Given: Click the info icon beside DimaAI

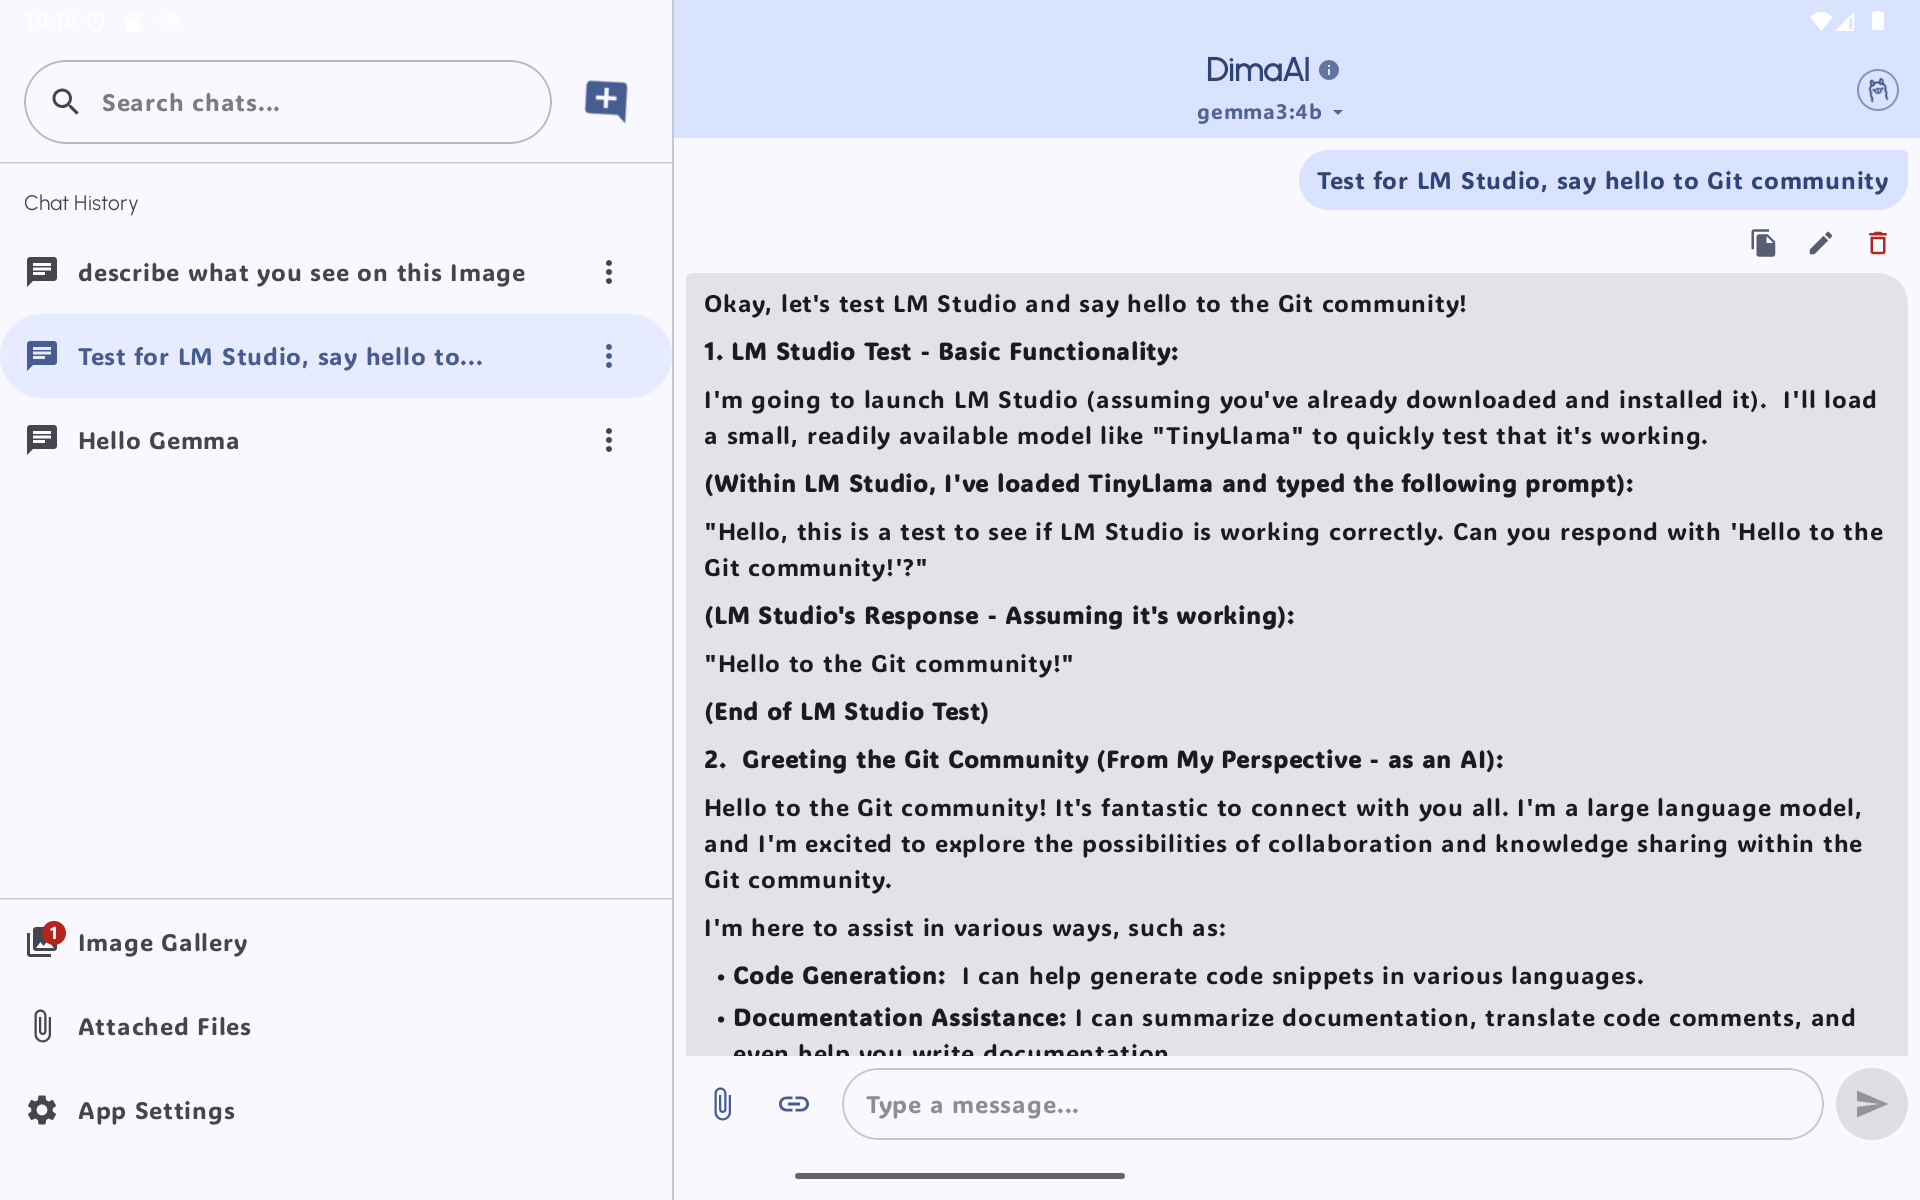Looking at the screenshot, I should [x=1329, y=70].
